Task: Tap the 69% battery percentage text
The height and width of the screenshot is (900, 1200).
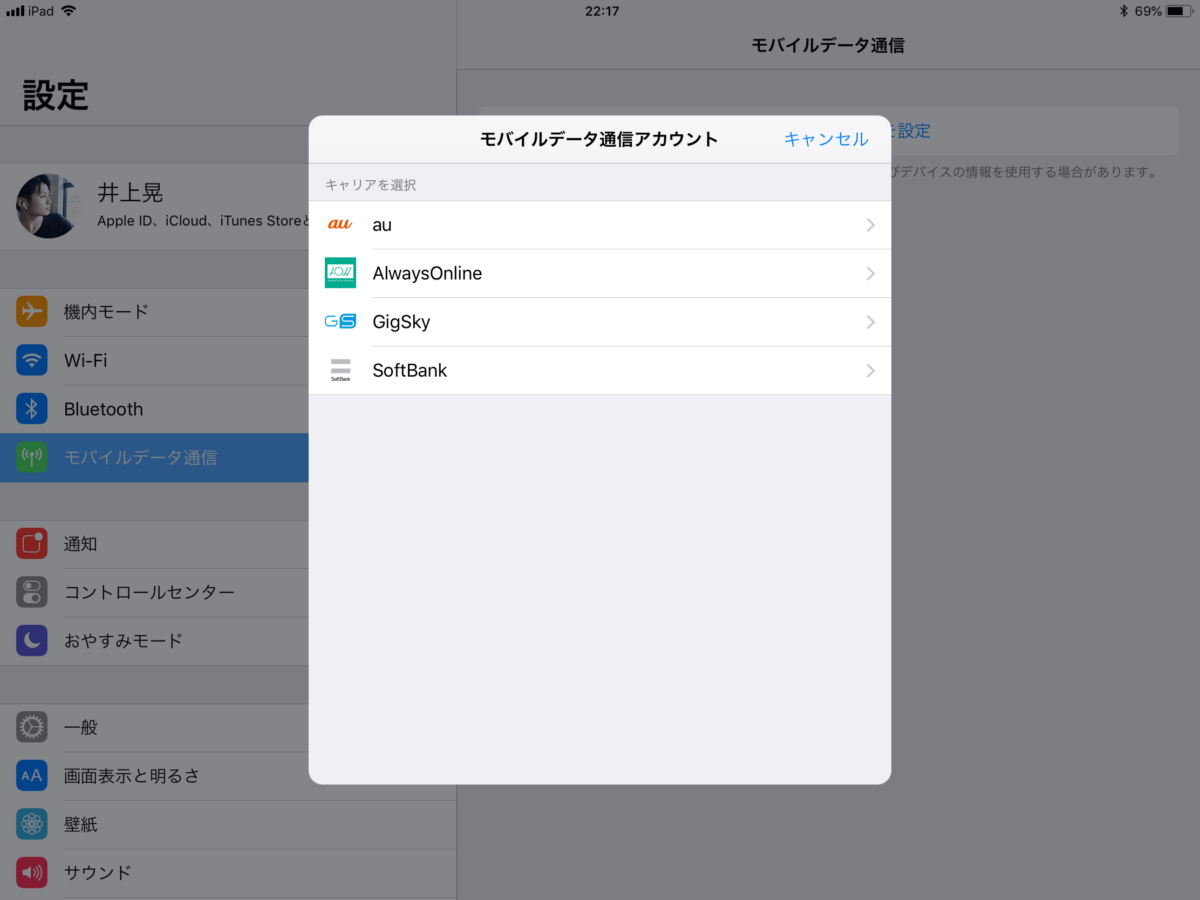Action: click(x=1148, y=11)
